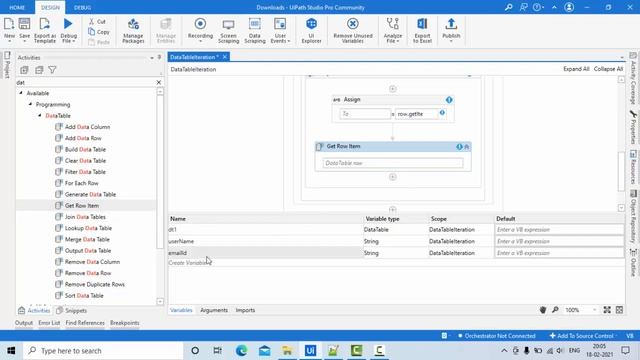Launch Screen Scraping
Screen dimensions: 640x360
(228, 30)
